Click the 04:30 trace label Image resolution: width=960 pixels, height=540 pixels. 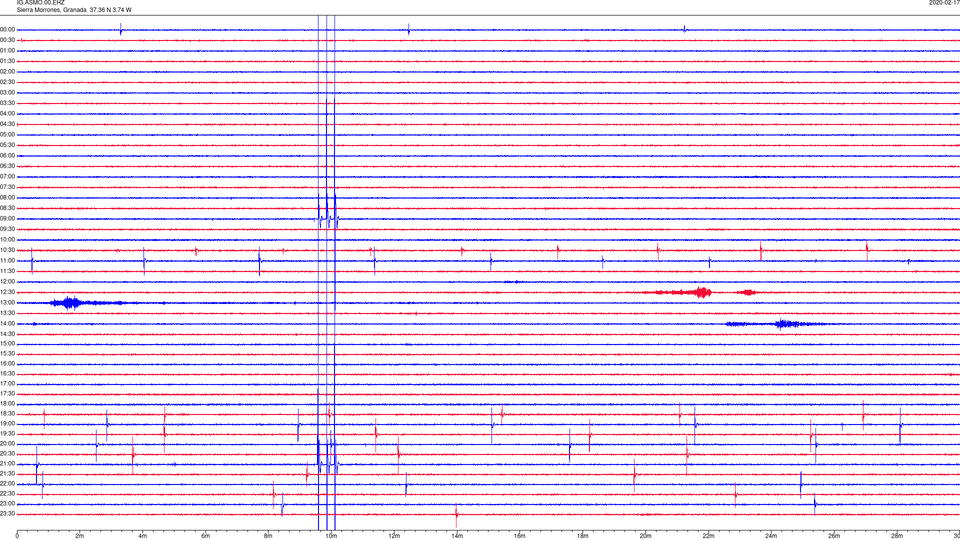tap(7, 124)
